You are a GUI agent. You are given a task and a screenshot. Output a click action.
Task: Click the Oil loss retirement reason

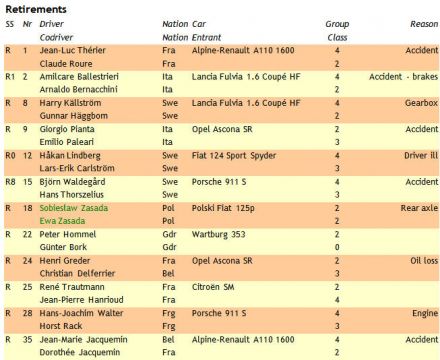point(424,261)
